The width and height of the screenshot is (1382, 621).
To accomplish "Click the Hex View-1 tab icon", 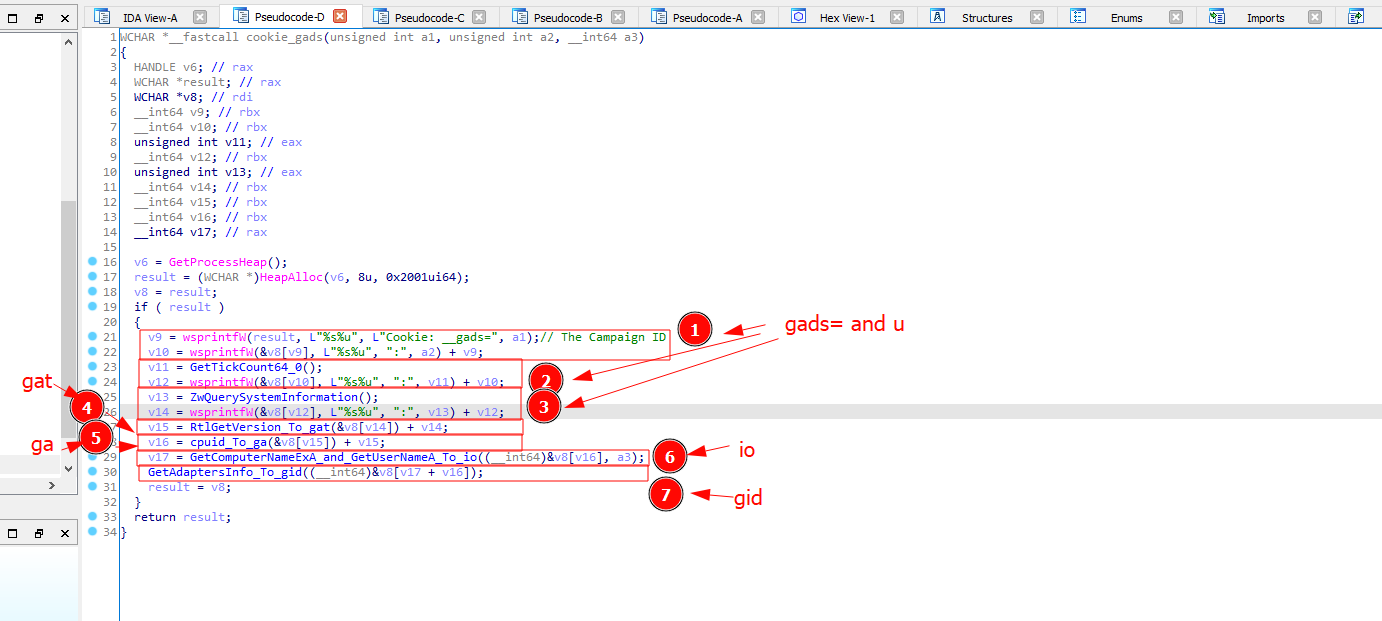I will click(x=799, y=17).
